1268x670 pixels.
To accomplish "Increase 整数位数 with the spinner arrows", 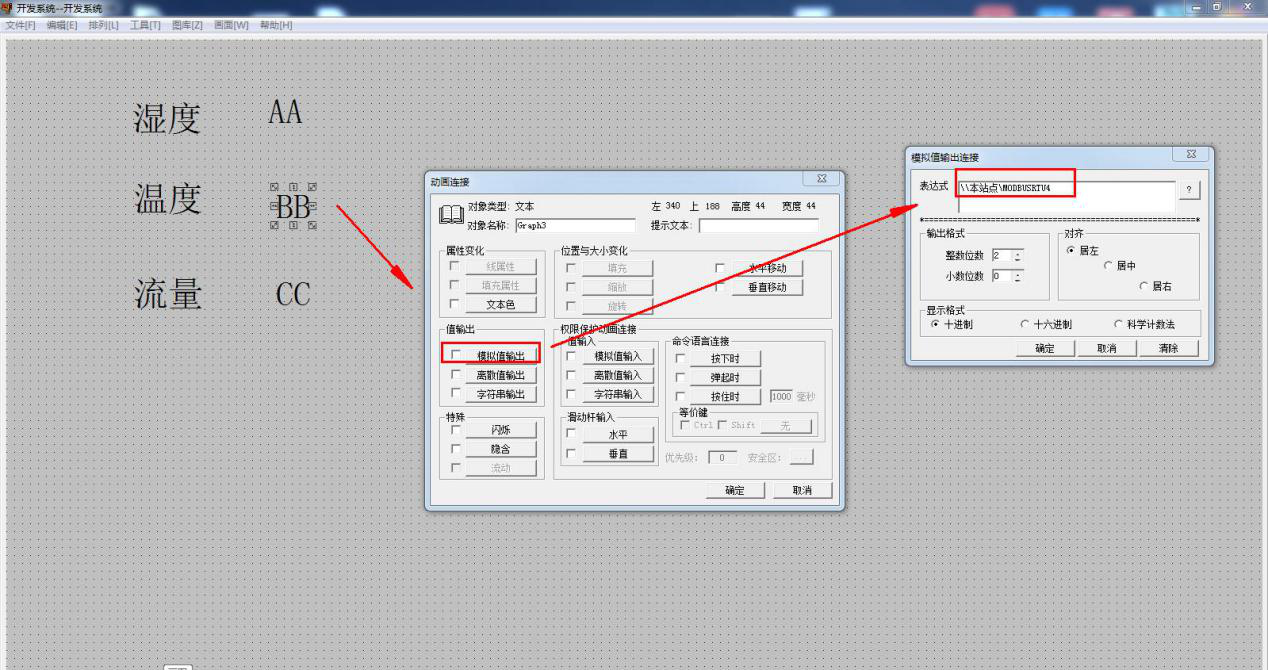I will 1018,252.
